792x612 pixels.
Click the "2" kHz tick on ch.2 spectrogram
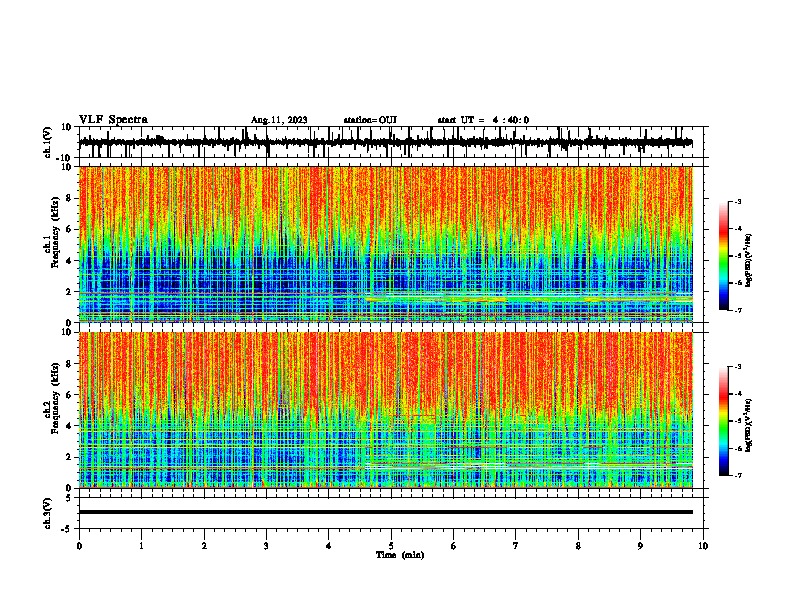point(70,457)
